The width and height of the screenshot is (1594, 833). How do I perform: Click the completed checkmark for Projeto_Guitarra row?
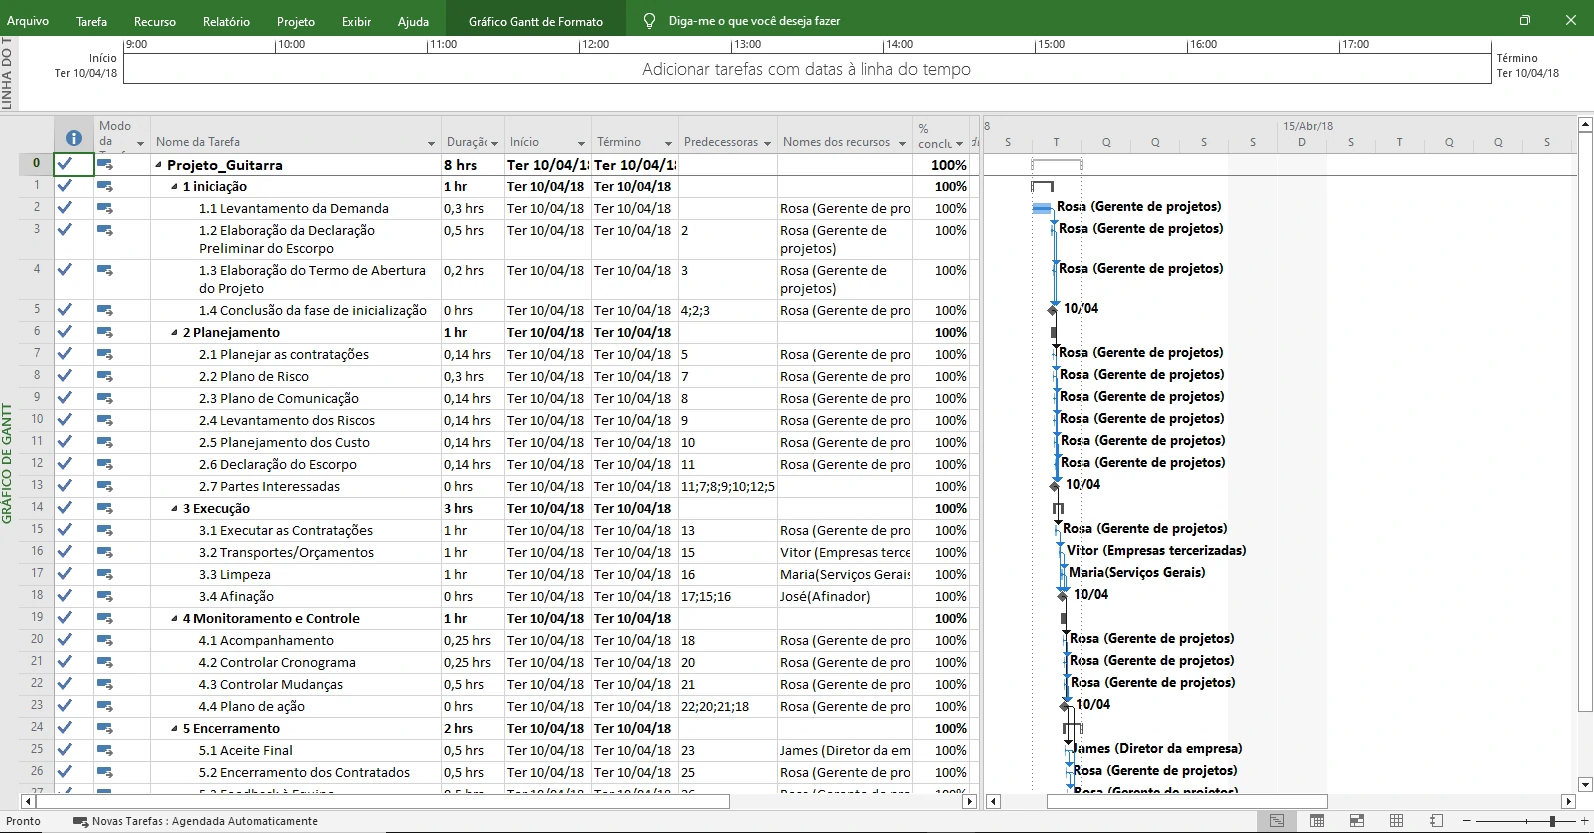coord(65,163)
